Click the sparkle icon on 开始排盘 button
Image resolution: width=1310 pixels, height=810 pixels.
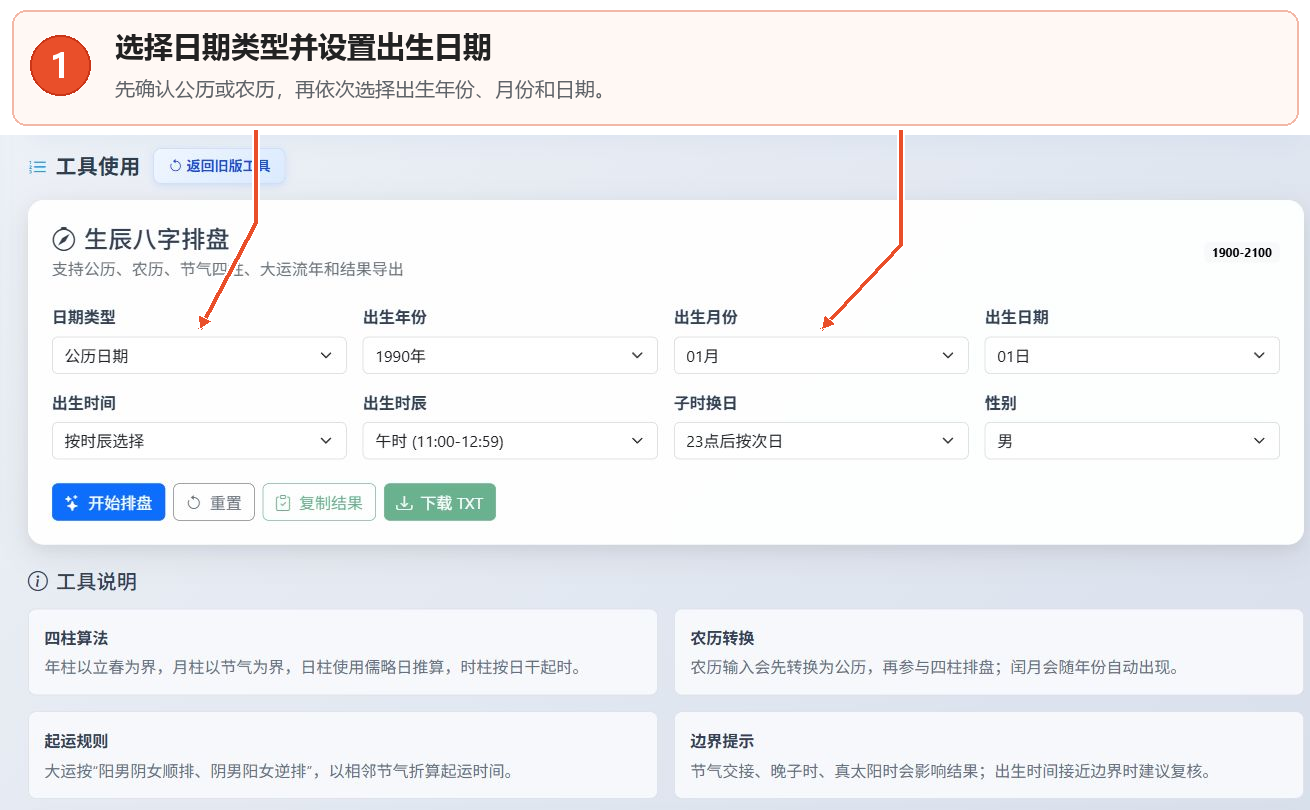72,503
